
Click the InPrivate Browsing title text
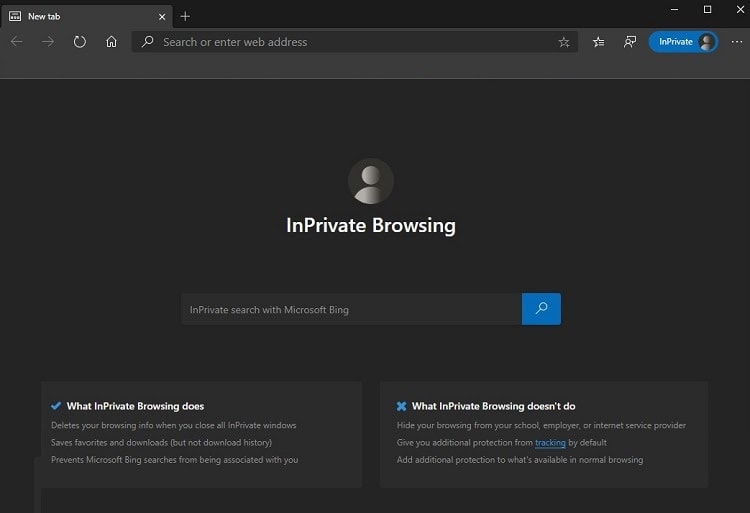[x=371, y=226]
